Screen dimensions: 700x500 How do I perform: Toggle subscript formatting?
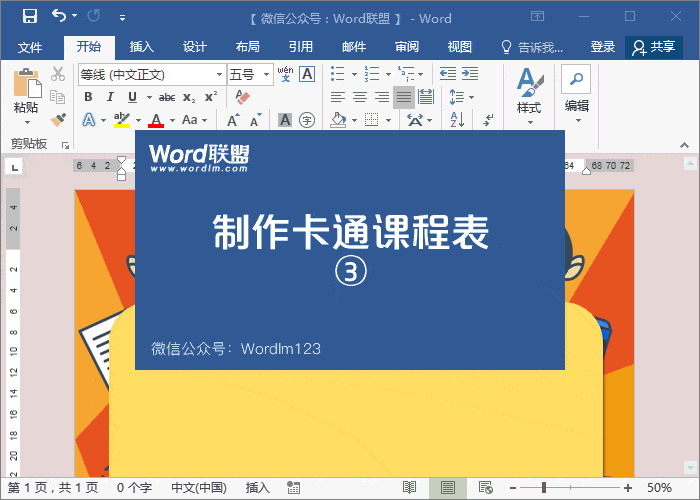pos(189,98)
